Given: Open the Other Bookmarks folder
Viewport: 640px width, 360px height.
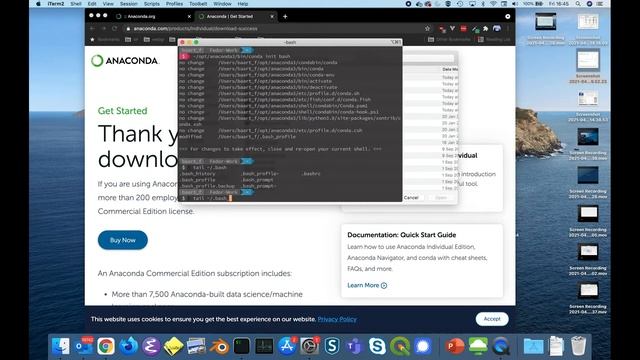Looking at the screenshot, I should pyautogui.click(x=449, y=40).
